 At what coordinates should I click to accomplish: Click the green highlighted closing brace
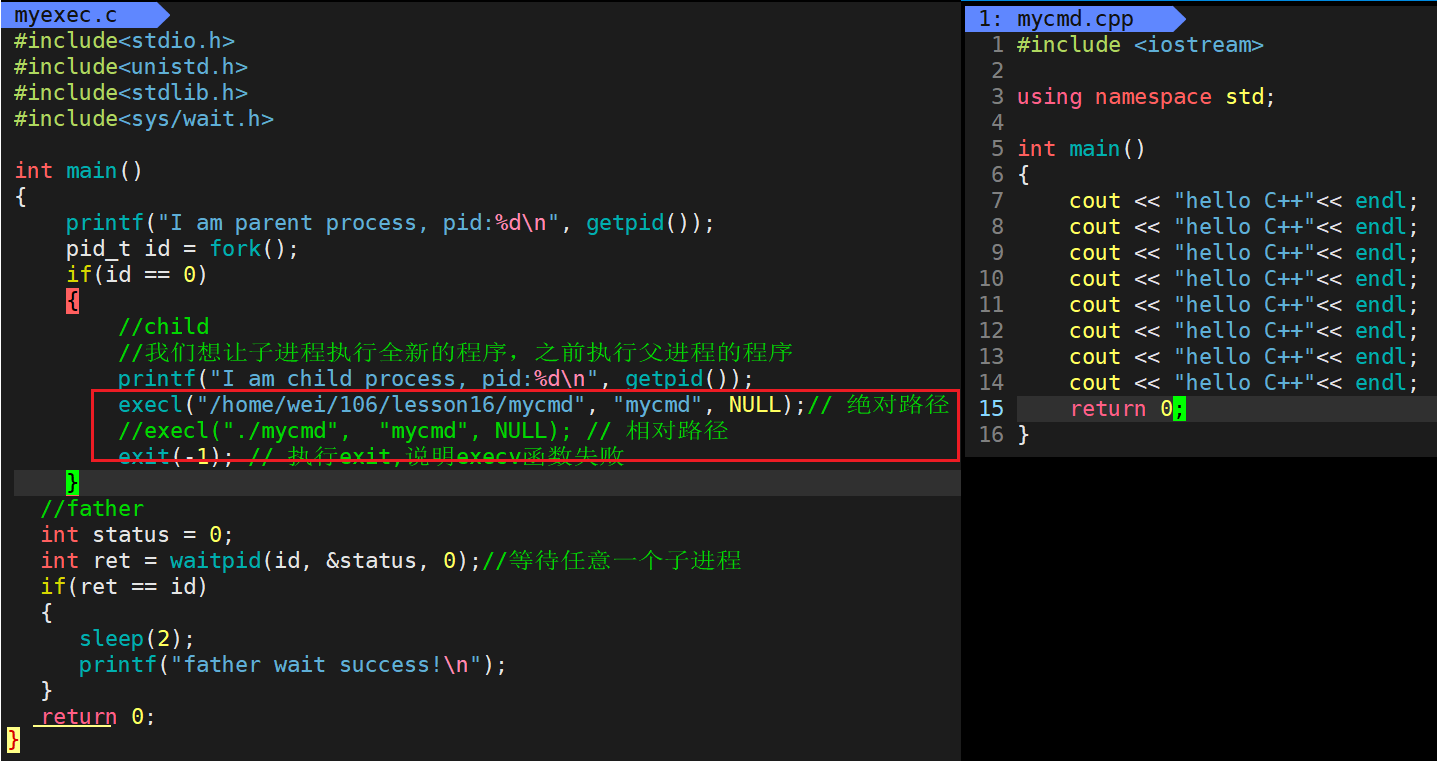72,483
